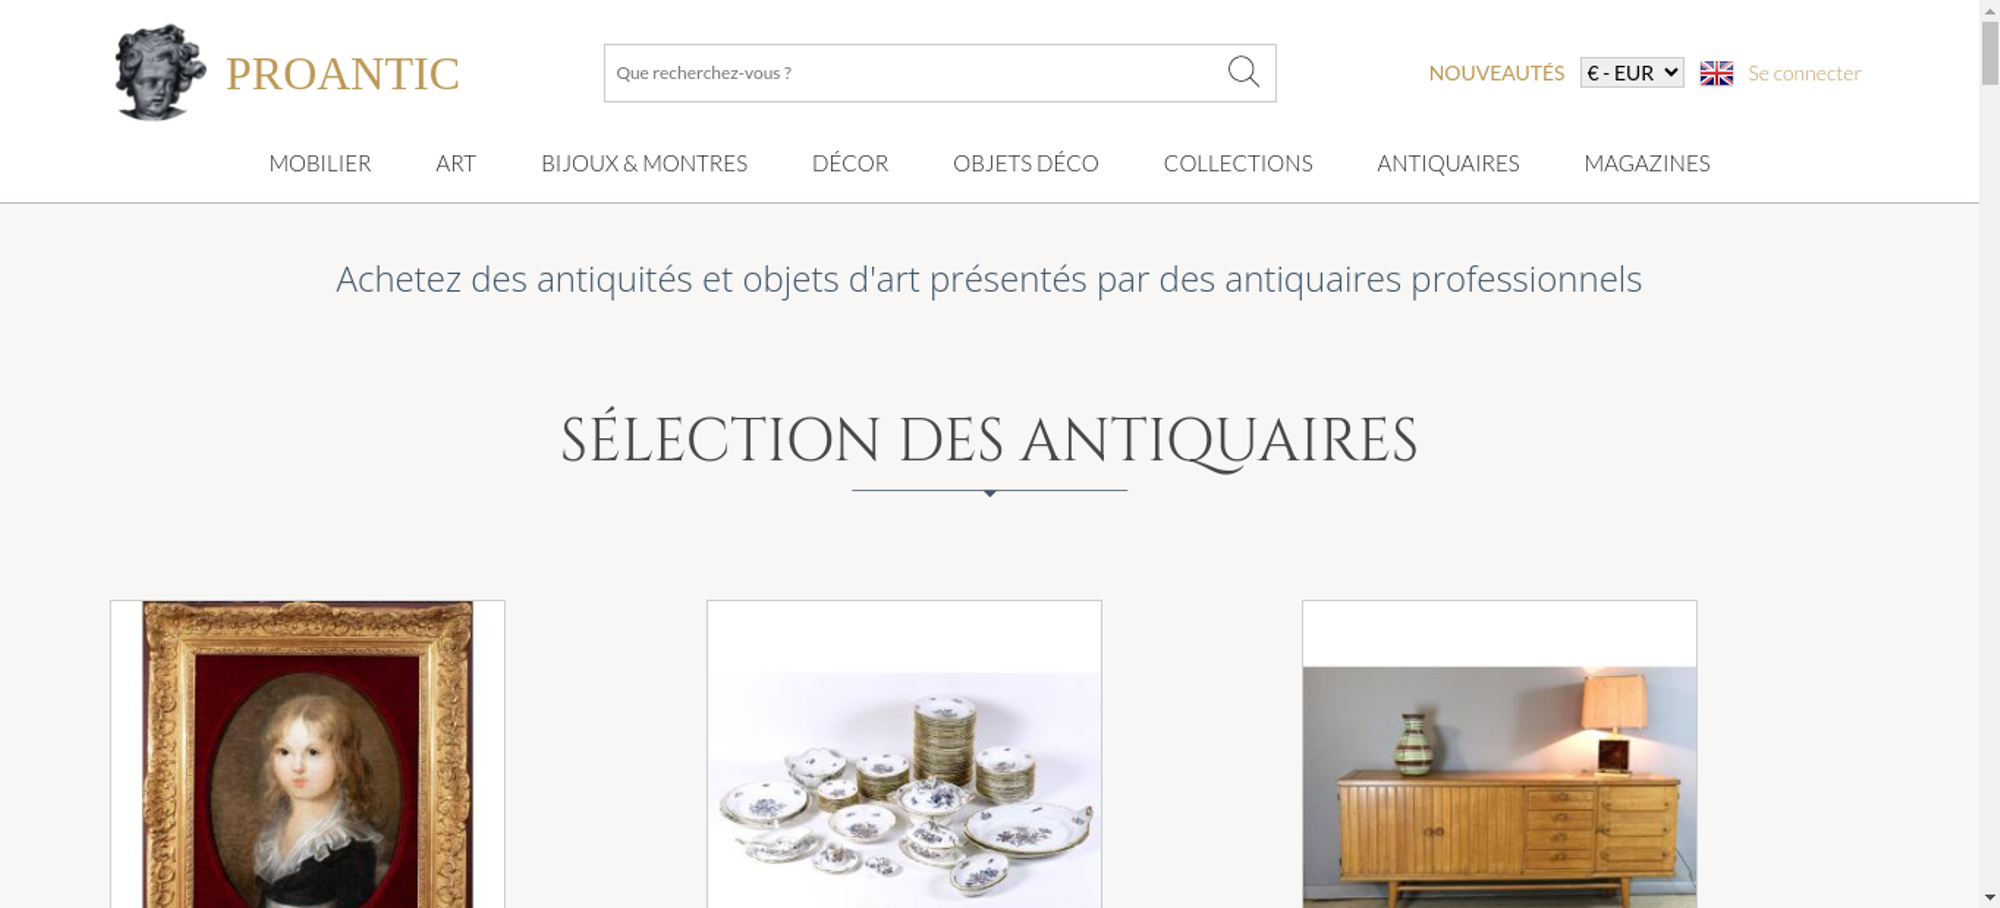This screenshot has height=908, width=2000.
Task: Open the ART menu
Action: coord(456,163)
